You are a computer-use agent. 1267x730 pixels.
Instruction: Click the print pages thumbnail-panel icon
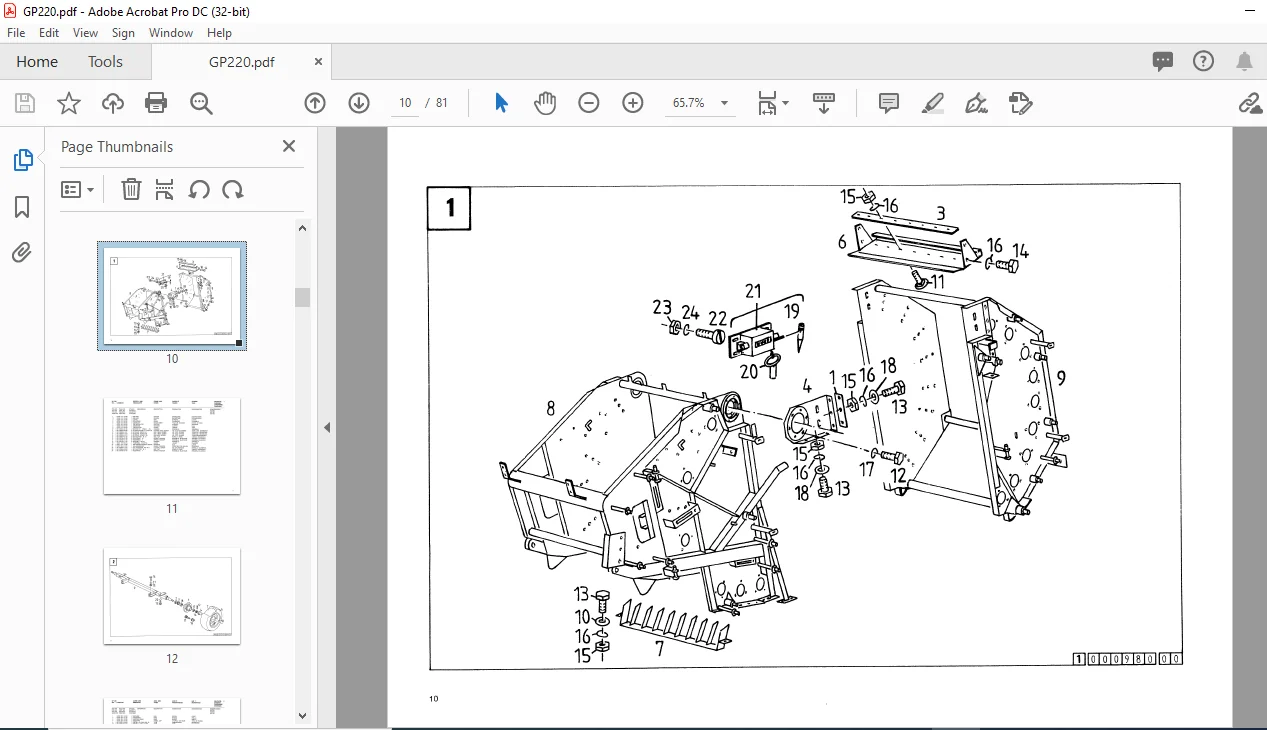(x=165, y=189)
